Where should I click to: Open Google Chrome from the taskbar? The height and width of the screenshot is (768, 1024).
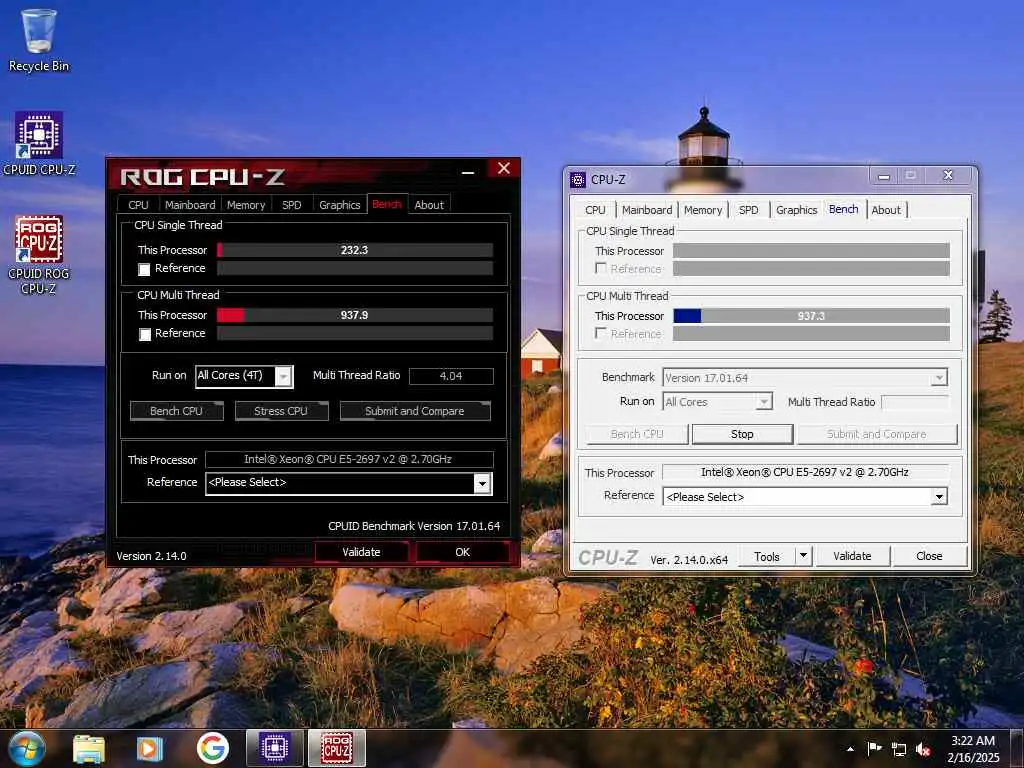[x=212, y=748]
